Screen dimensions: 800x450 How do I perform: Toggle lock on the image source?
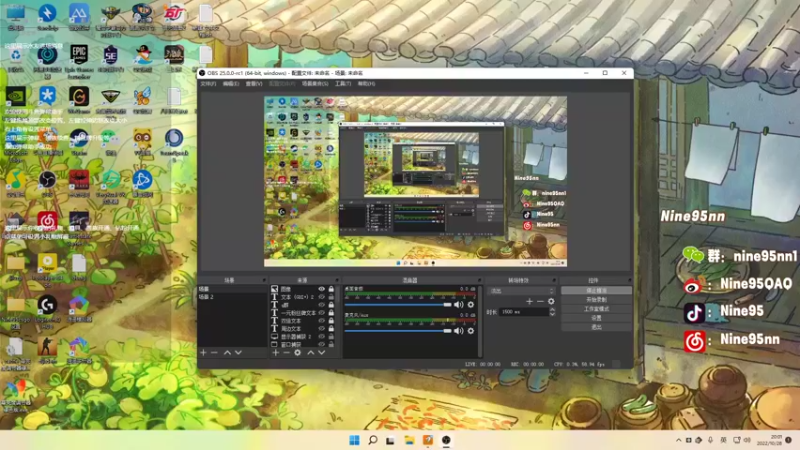331,289
